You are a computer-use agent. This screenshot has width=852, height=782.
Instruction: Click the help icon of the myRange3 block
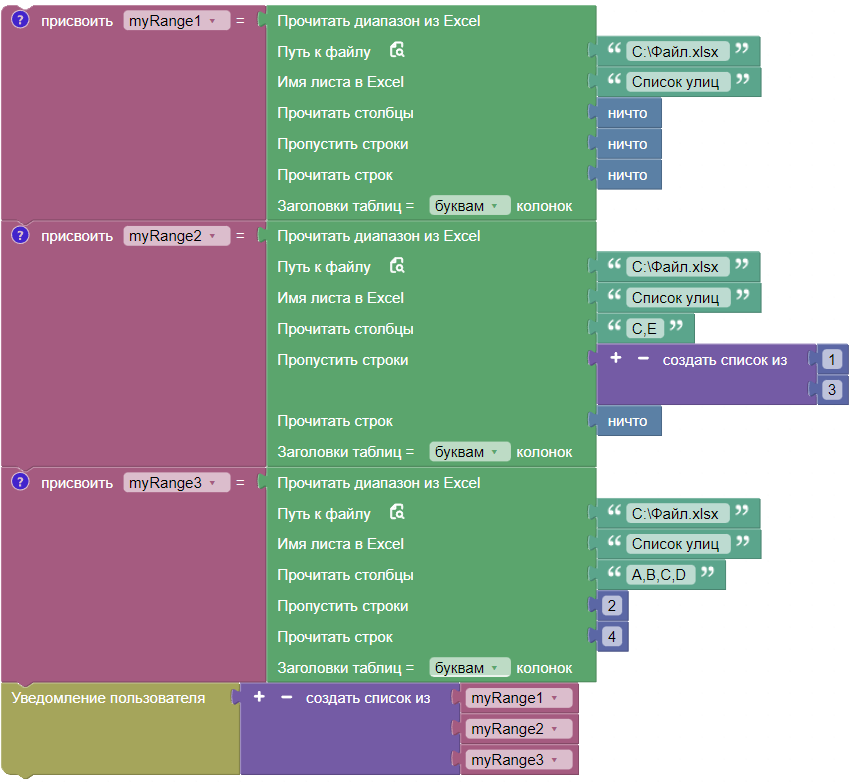click(x=20, y=481)
